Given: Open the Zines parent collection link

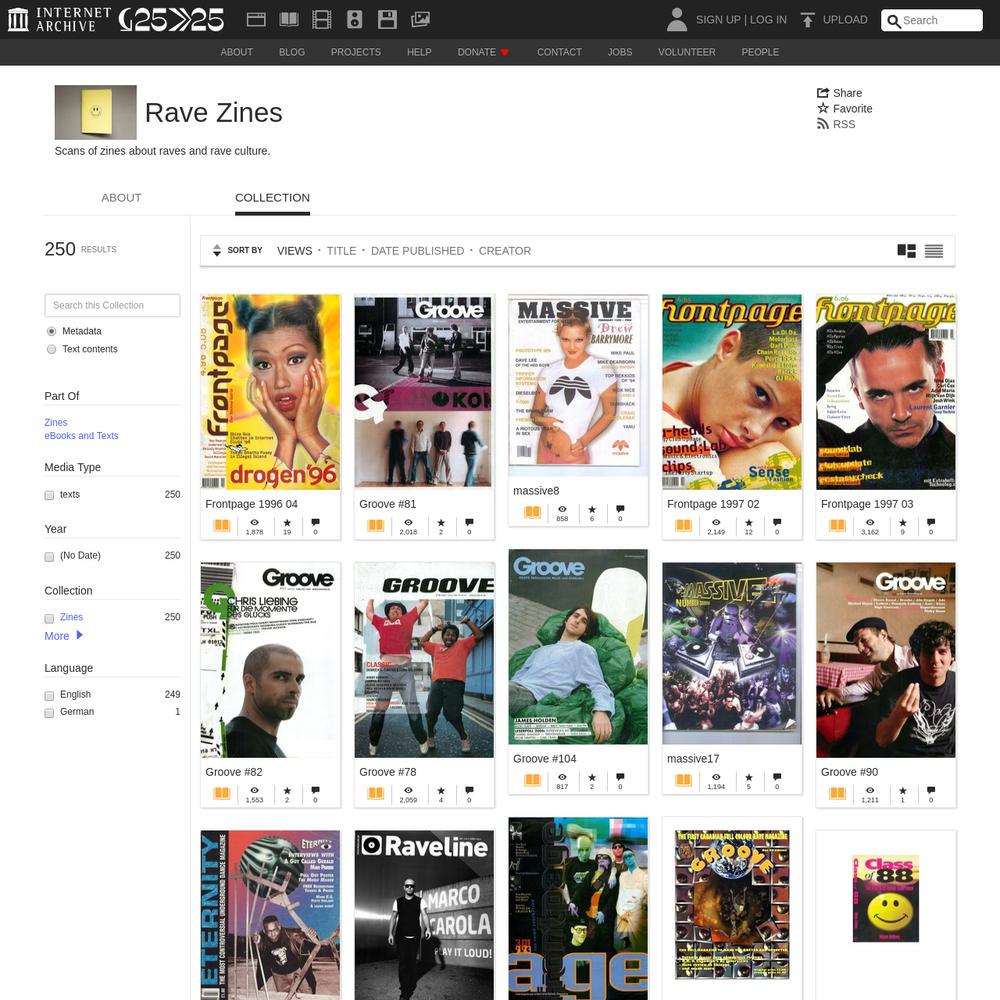Looking at the screenshot, I should pyautogui.click(x=56, y=422).
